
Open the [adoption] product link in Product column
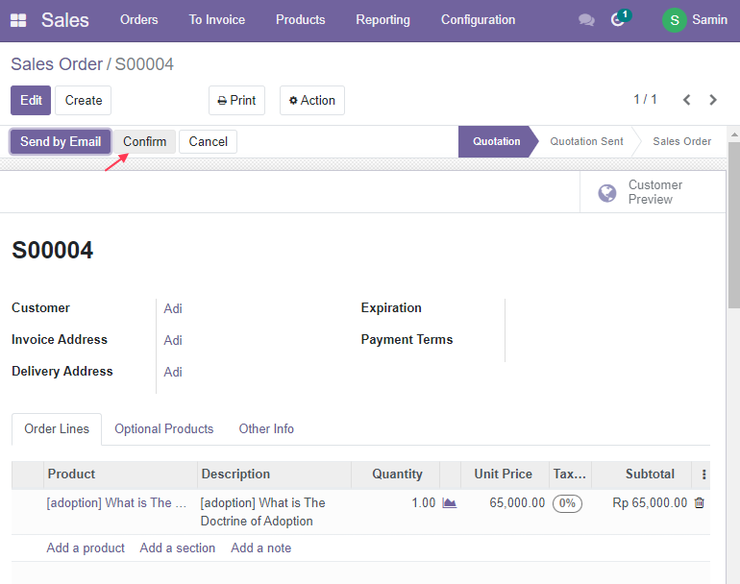[x=116, y=503]
